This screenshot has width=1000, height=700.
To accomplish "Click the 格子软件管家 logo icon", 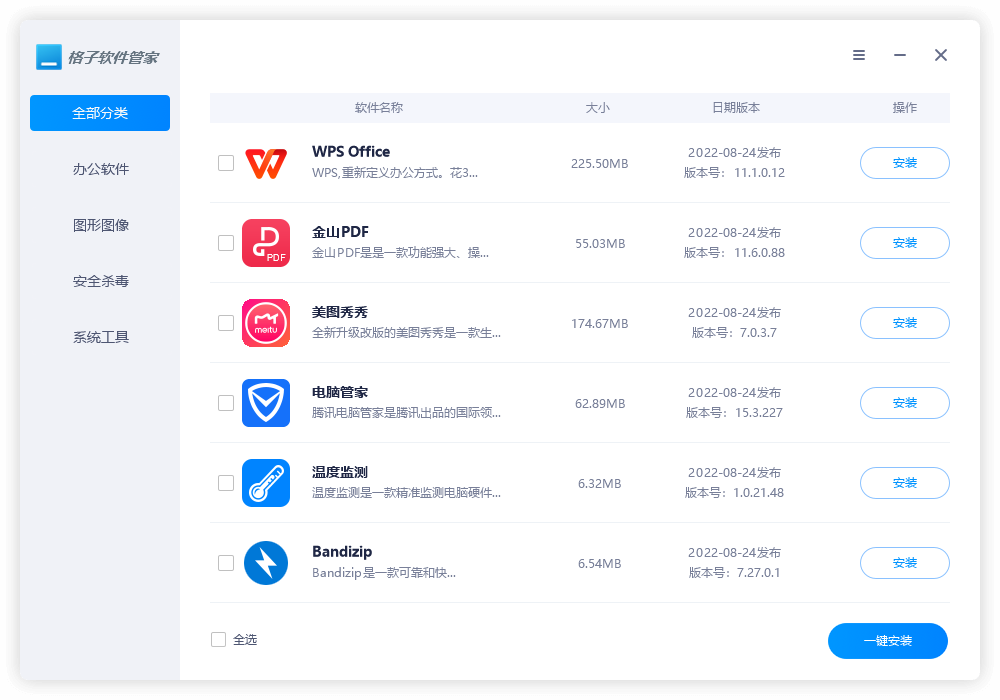I will tap(49, 57).
